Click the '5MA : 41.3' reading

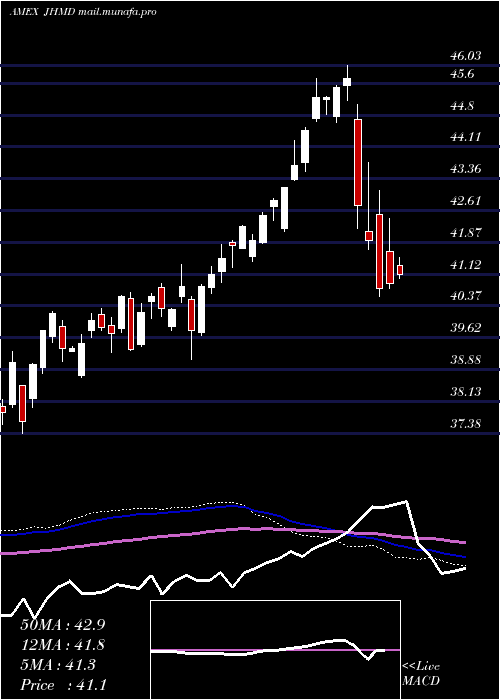pyautogui.click(x=58, y=665)
